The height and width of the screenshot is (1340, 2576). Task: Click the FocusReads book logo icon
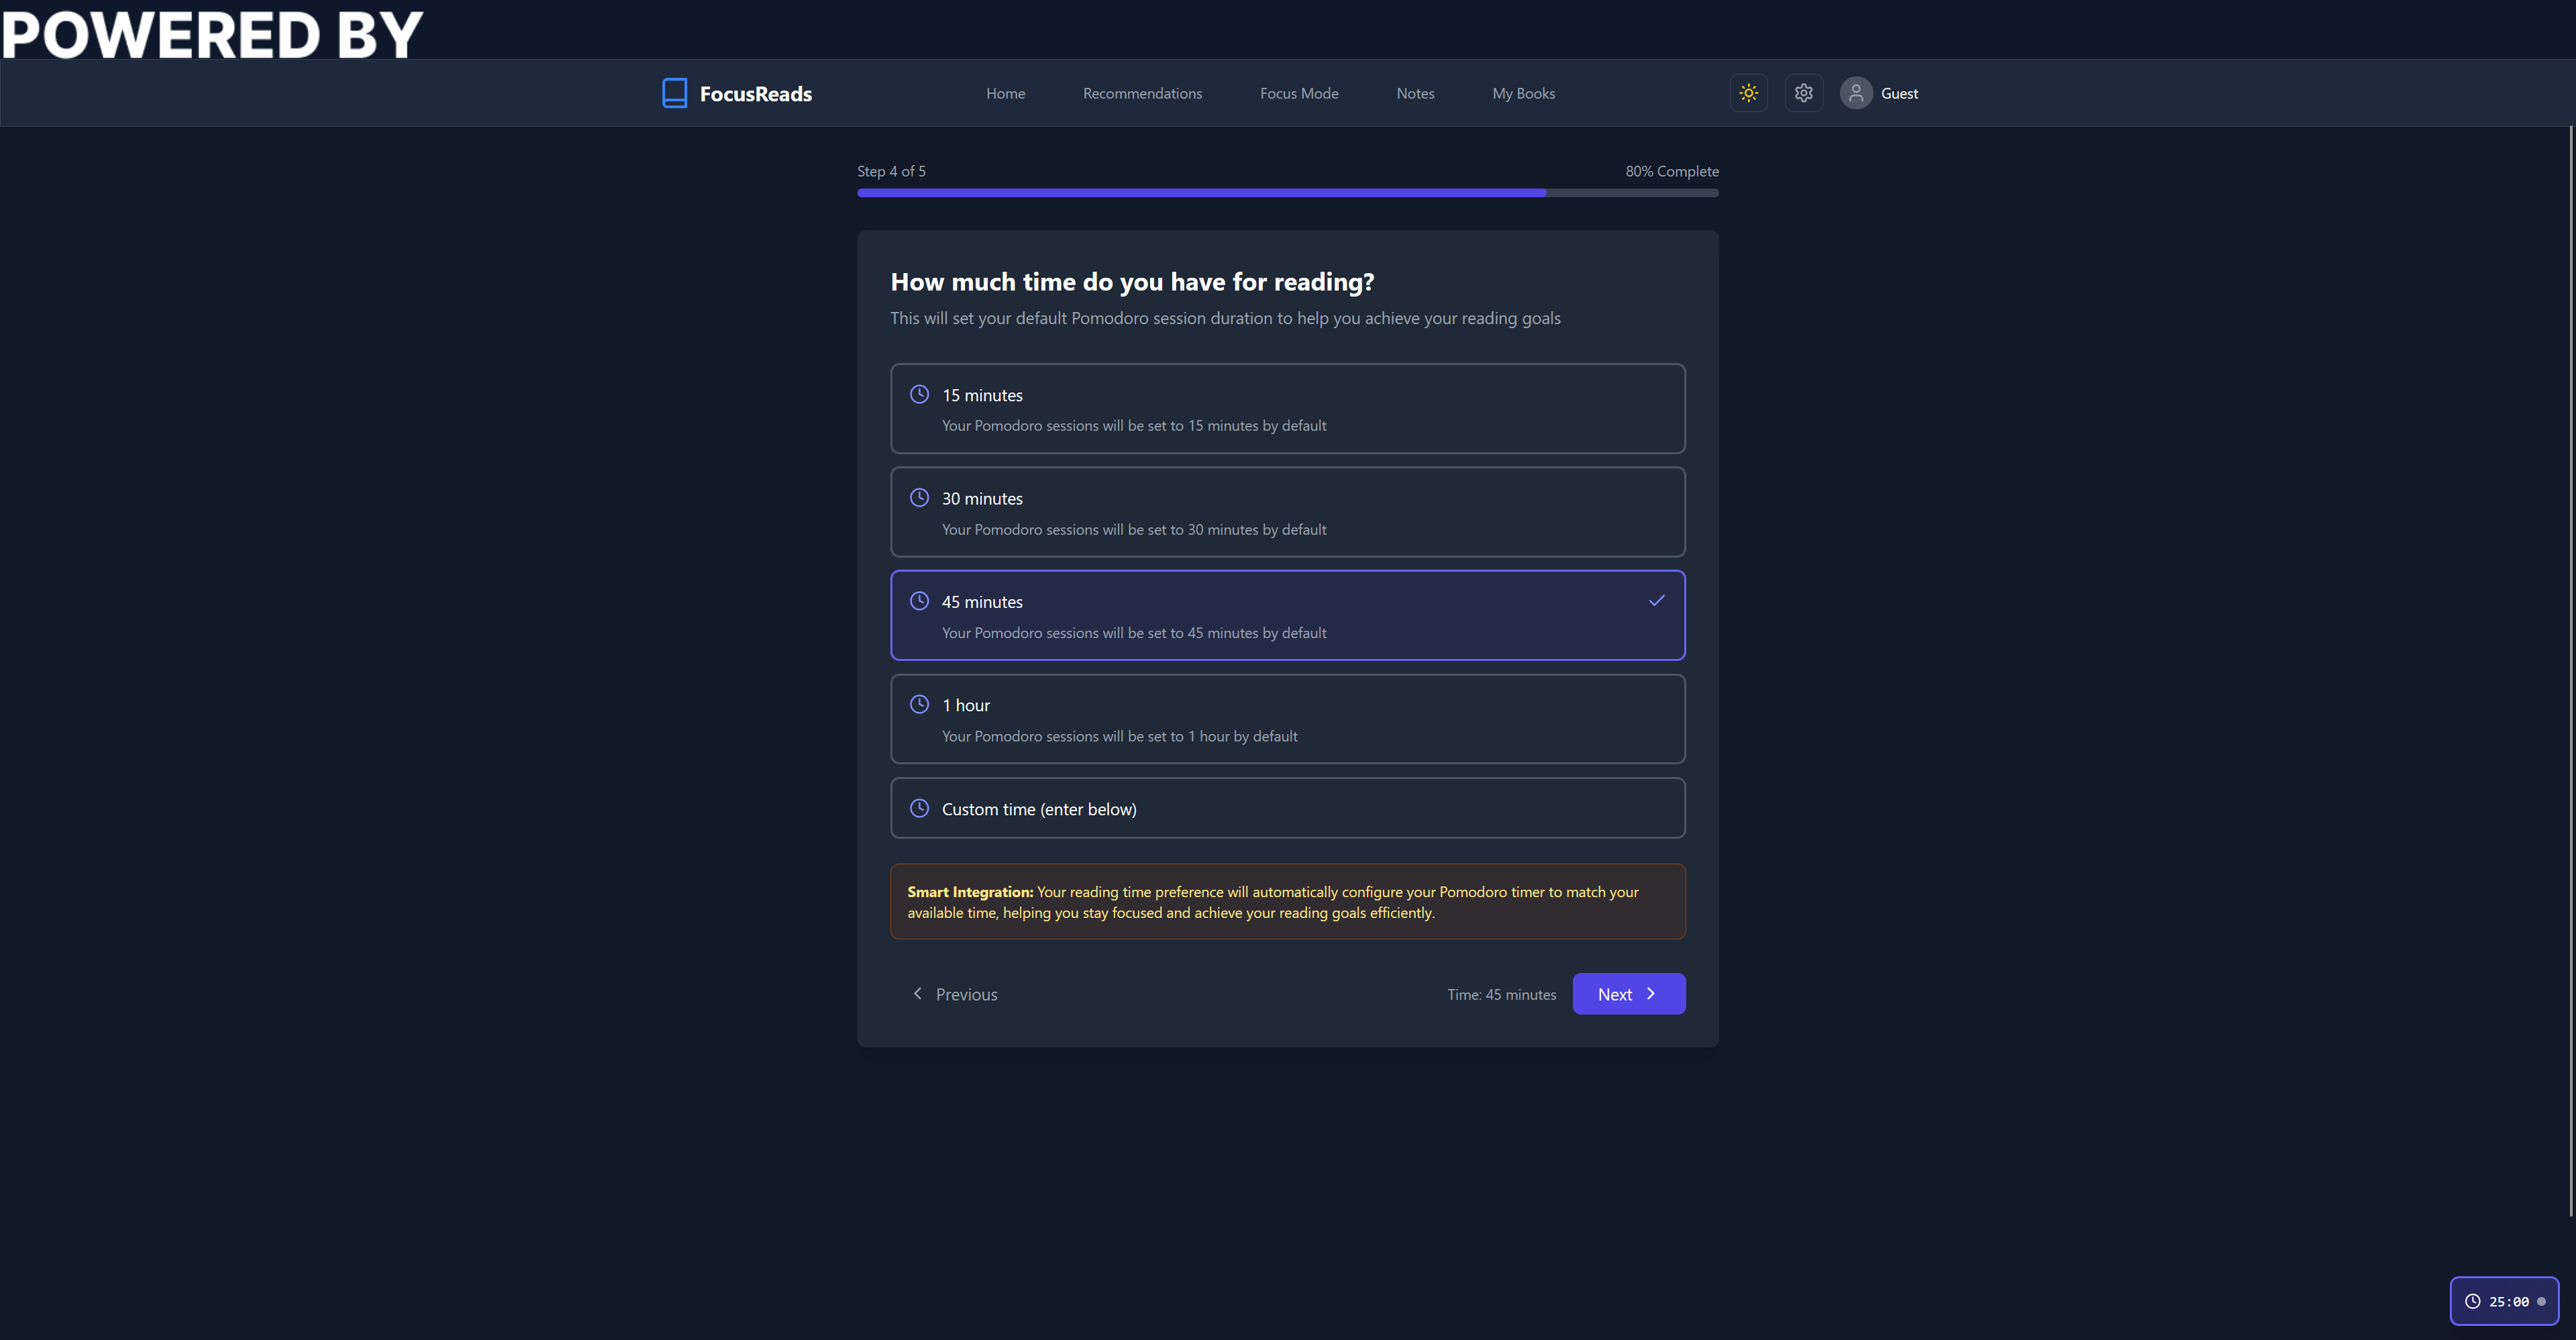pos(674,93)
